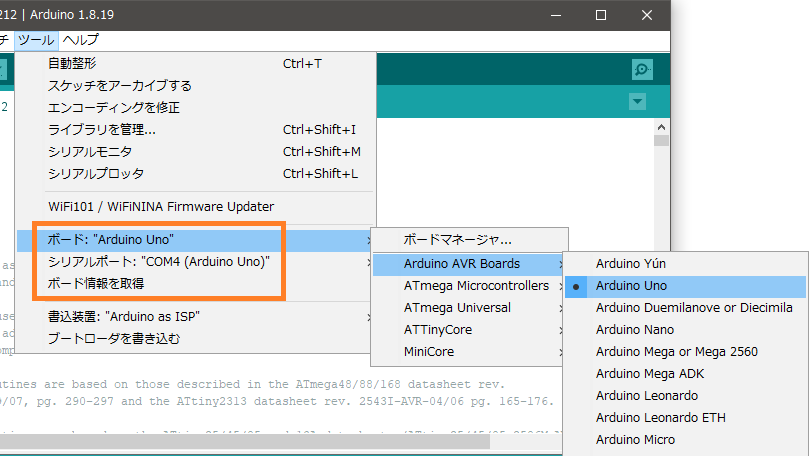812x456 pixels.
Task: Click ブートローダを書き込む
Action: (195, 339)
